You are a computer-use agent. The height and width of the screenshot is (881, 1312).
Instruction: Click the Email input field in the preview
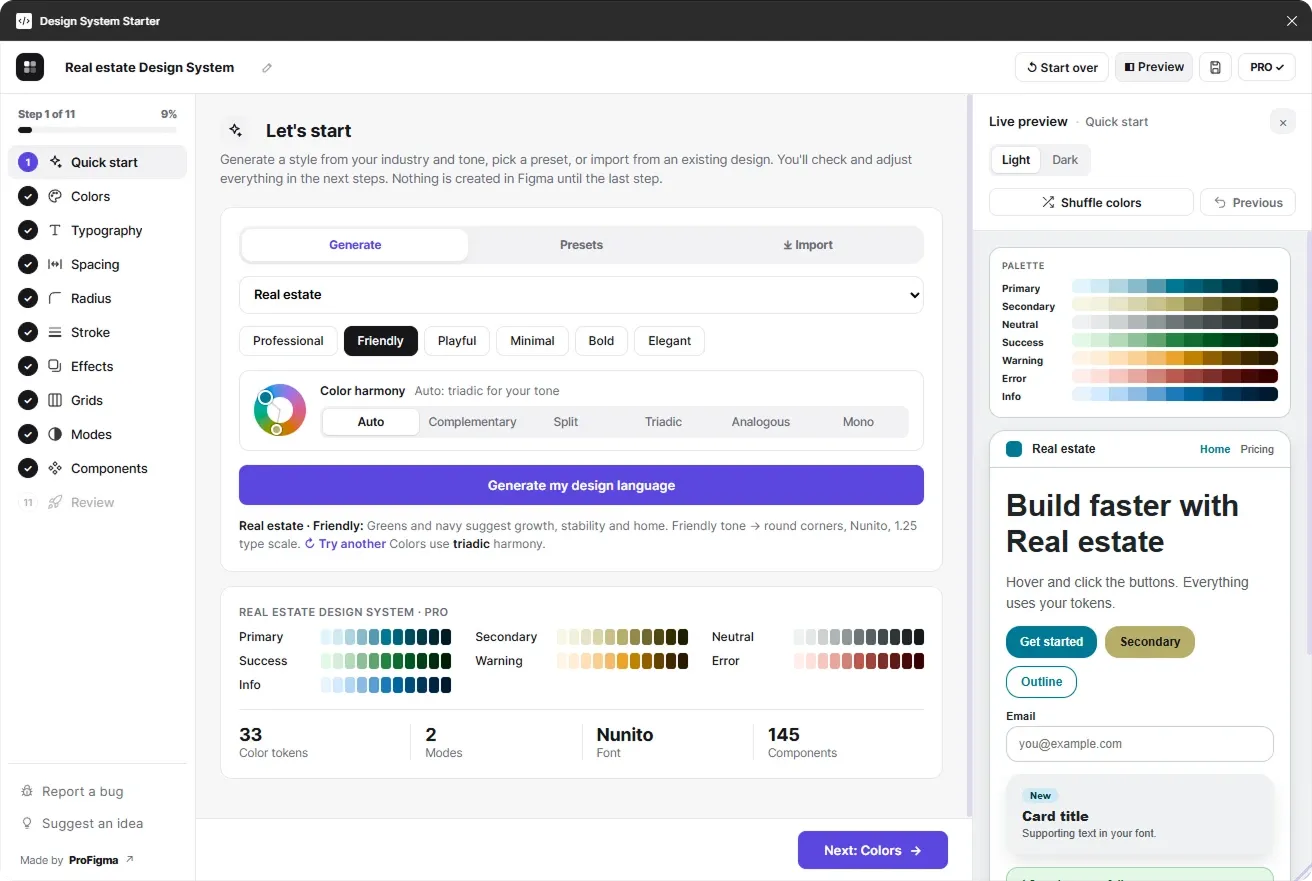(1140, 744)
